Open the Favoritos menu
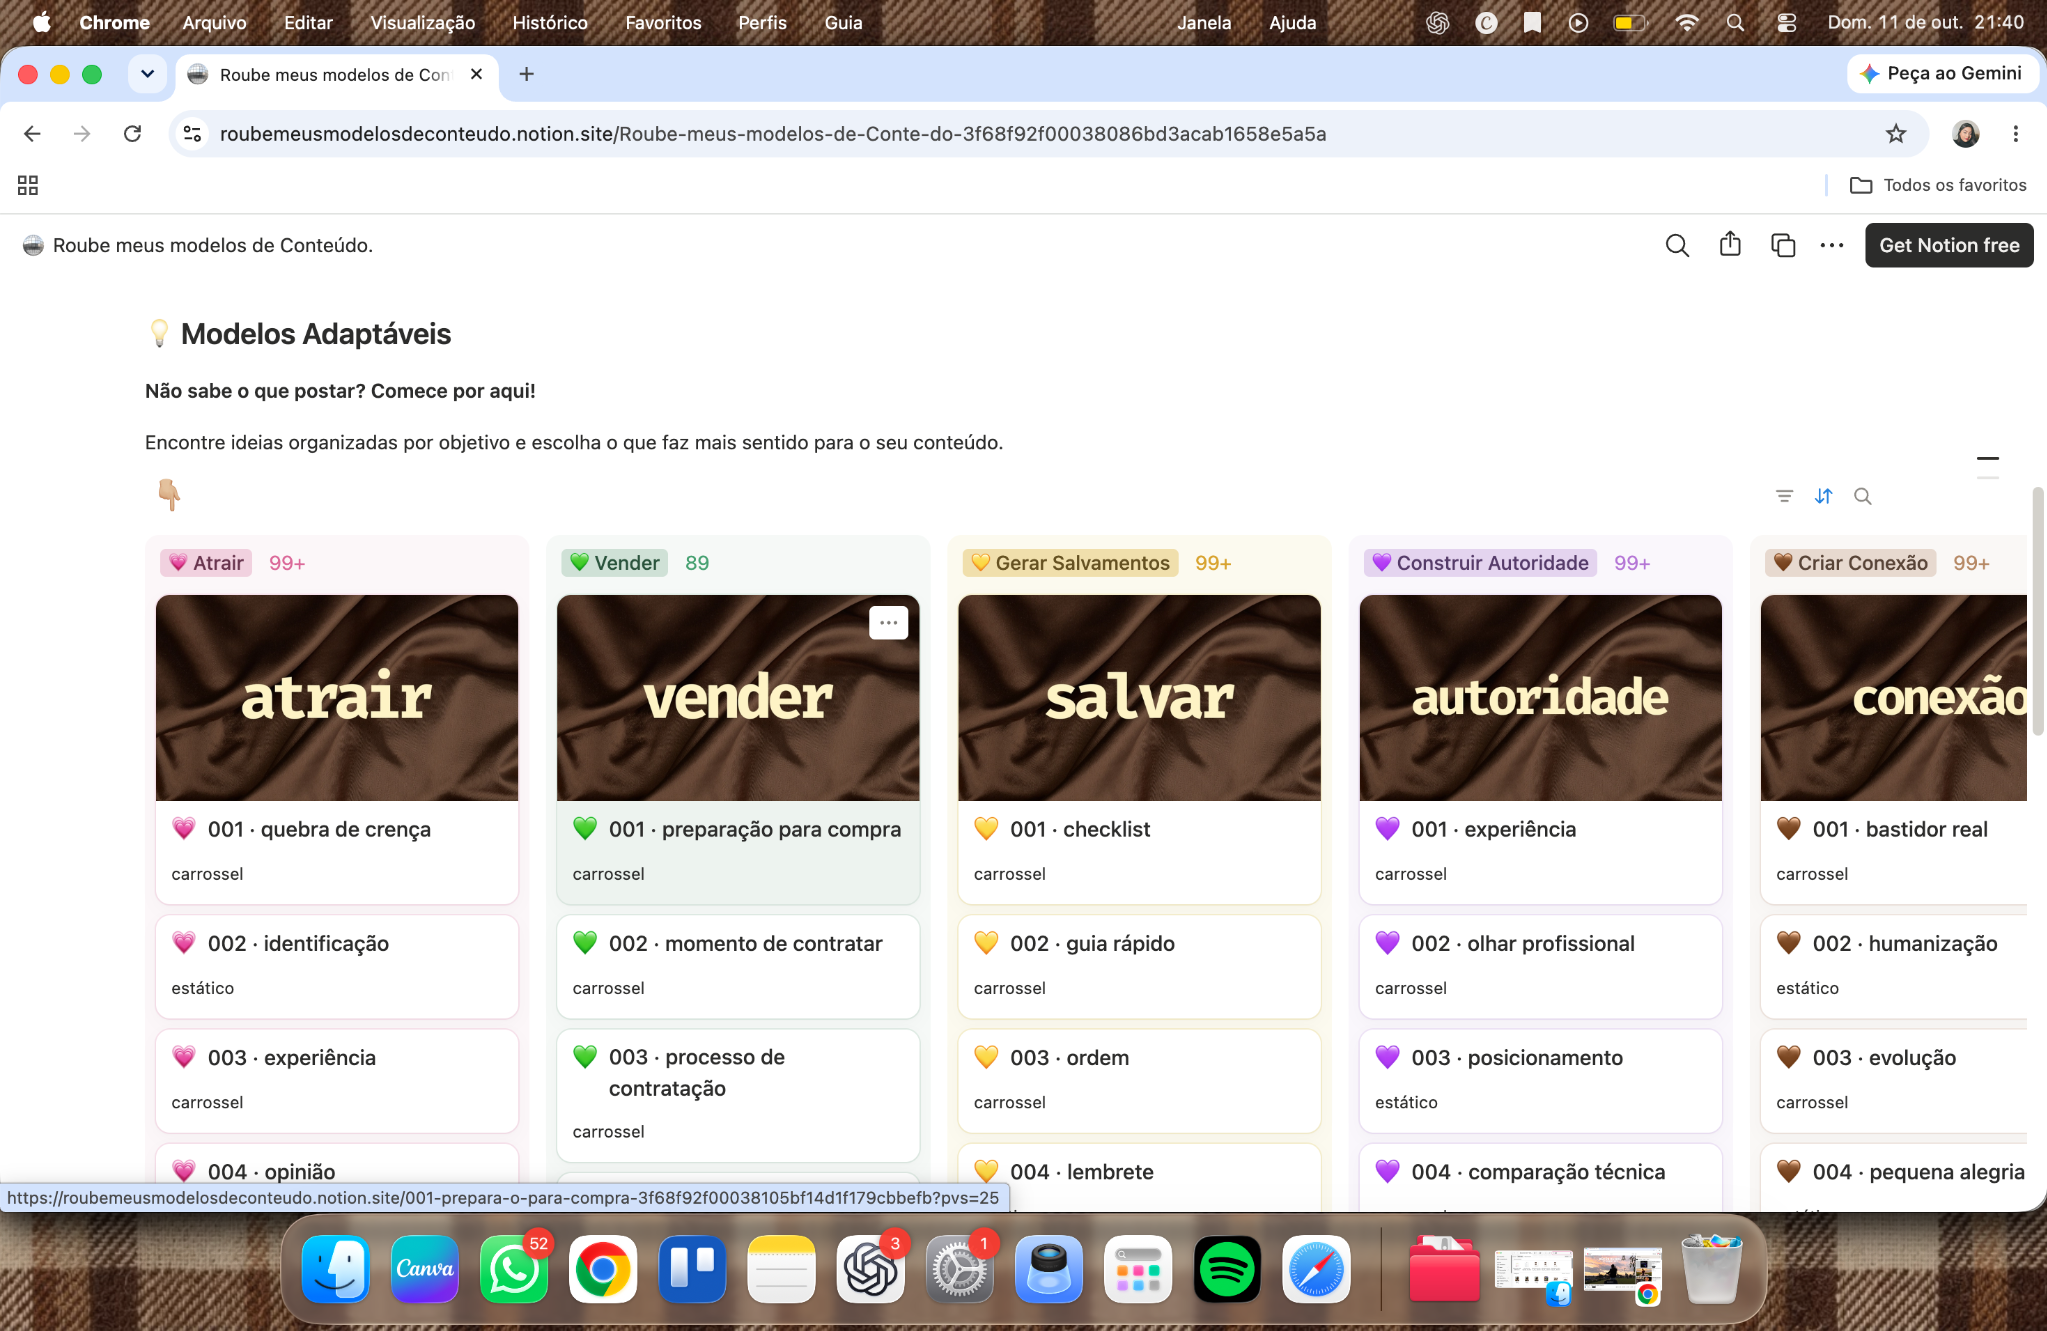Image resolution: width=2047 pixels, height=1331 pixels. [x=663, y=22]
